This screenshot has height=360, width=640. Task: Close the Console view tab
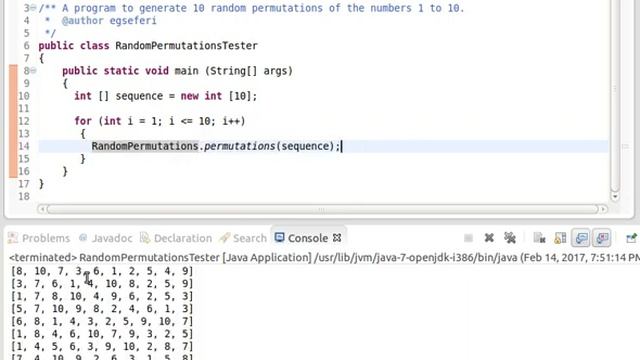(x=337, y=238)
